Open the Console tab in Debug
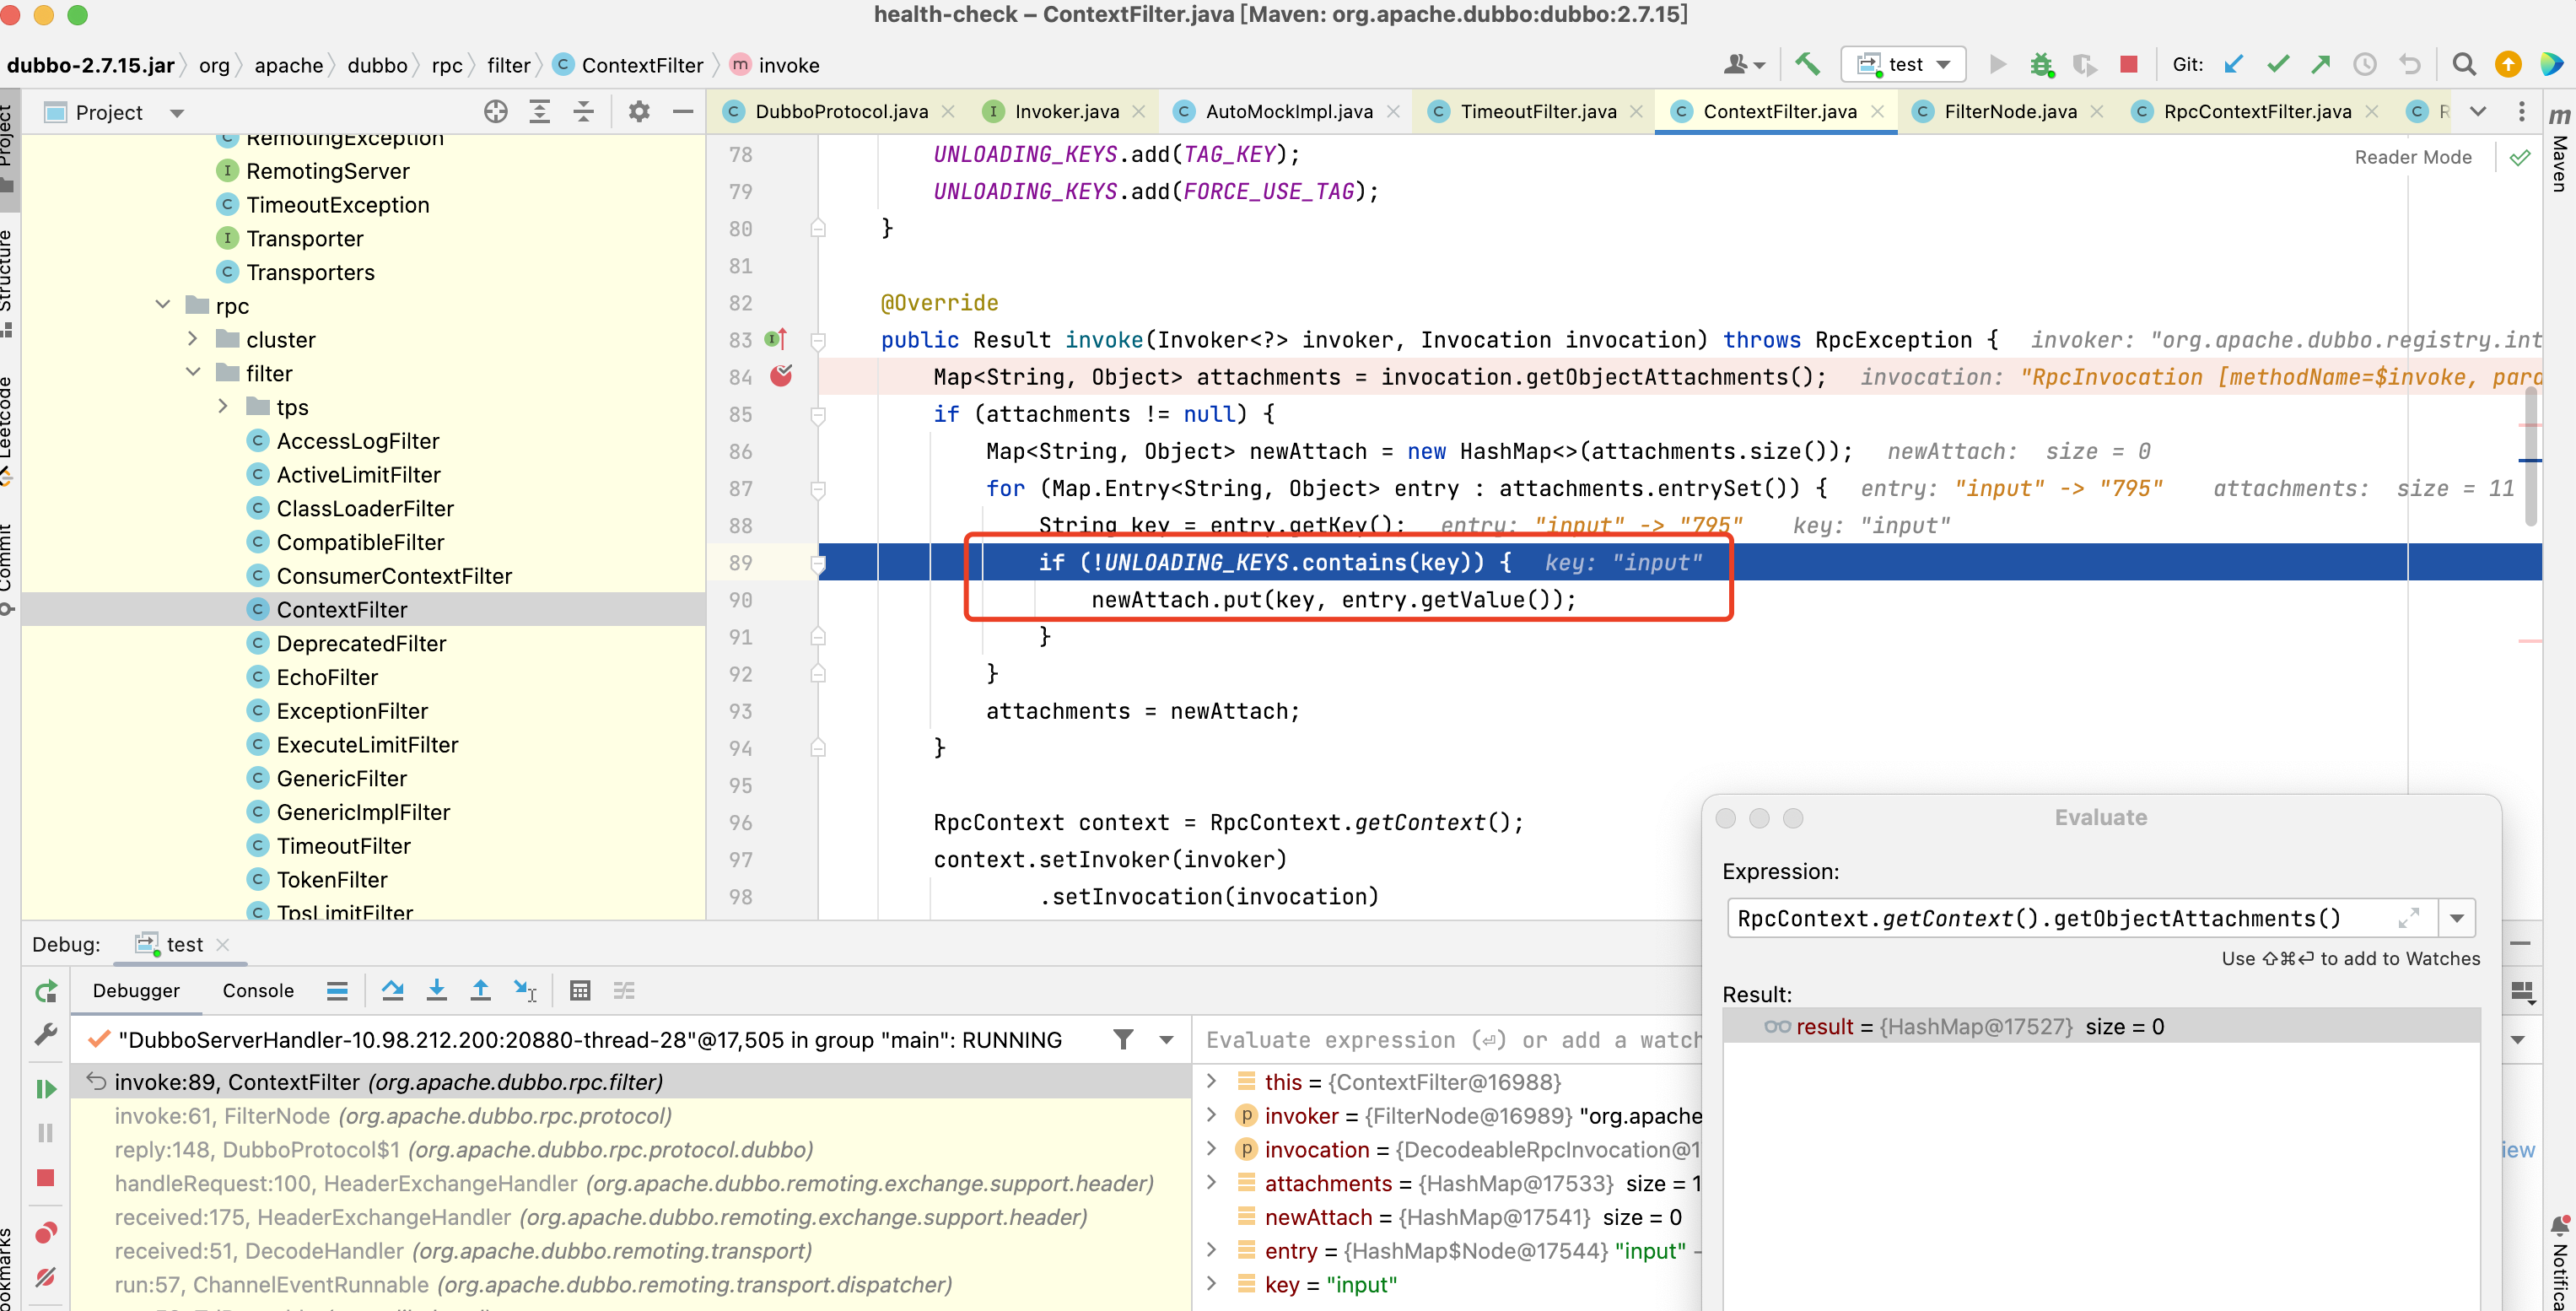2576x1311 pixels. click(258, 990)
